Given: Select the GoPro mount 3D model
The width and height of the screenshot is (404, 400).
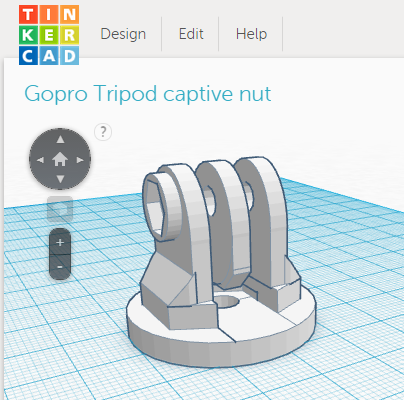Looking at the screenshot, I should coord(221,261).
